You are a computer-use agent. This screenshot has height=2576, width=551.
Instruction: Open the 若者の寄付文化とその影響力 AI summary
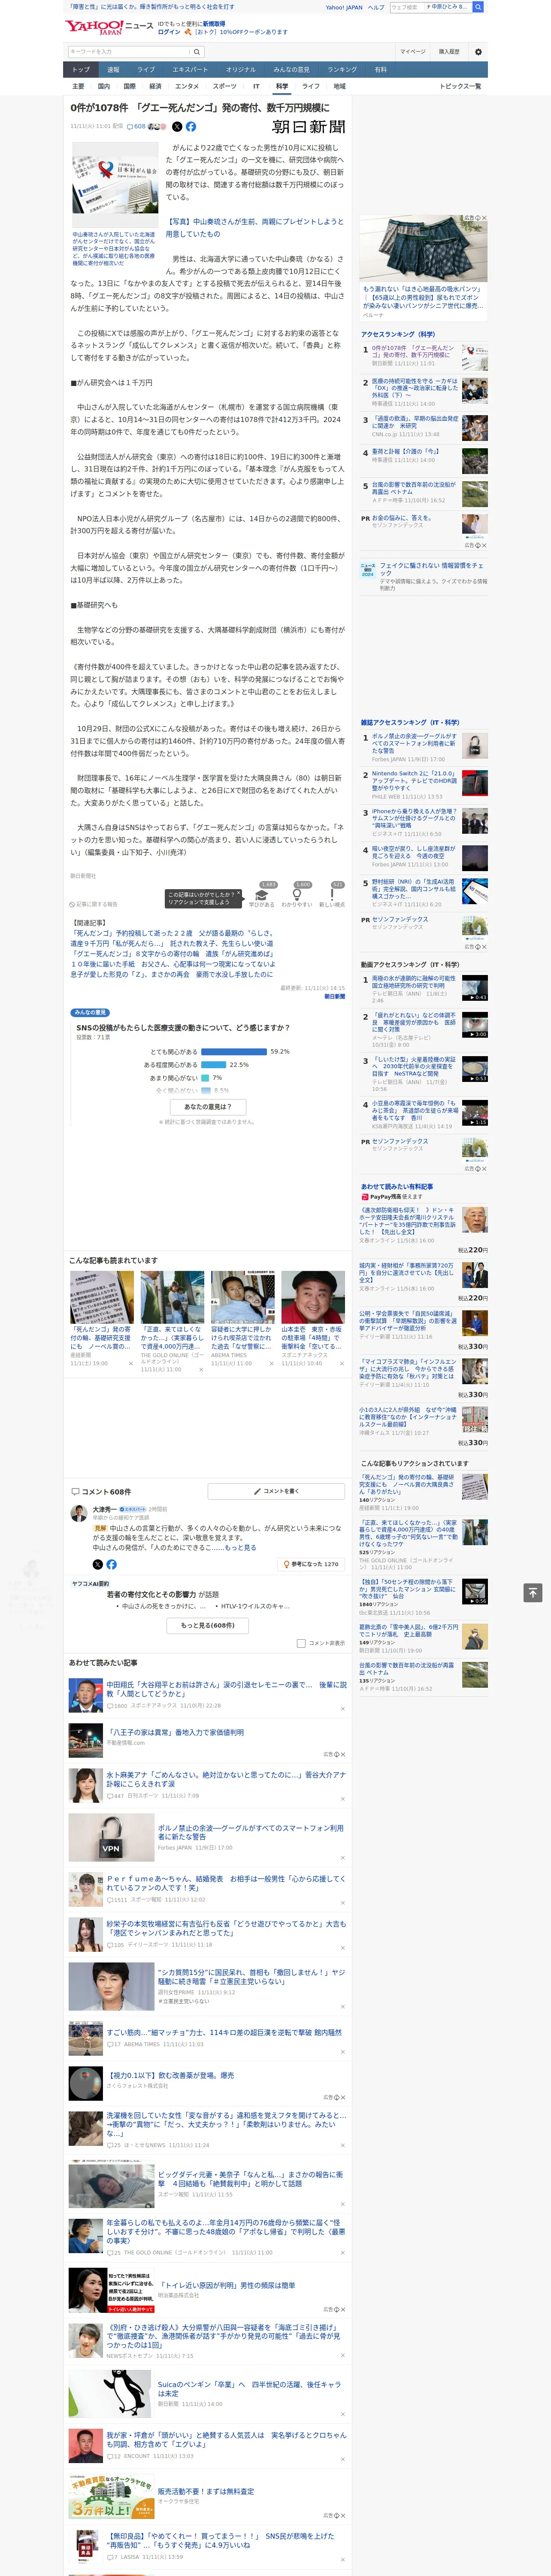click(163, 1595)
